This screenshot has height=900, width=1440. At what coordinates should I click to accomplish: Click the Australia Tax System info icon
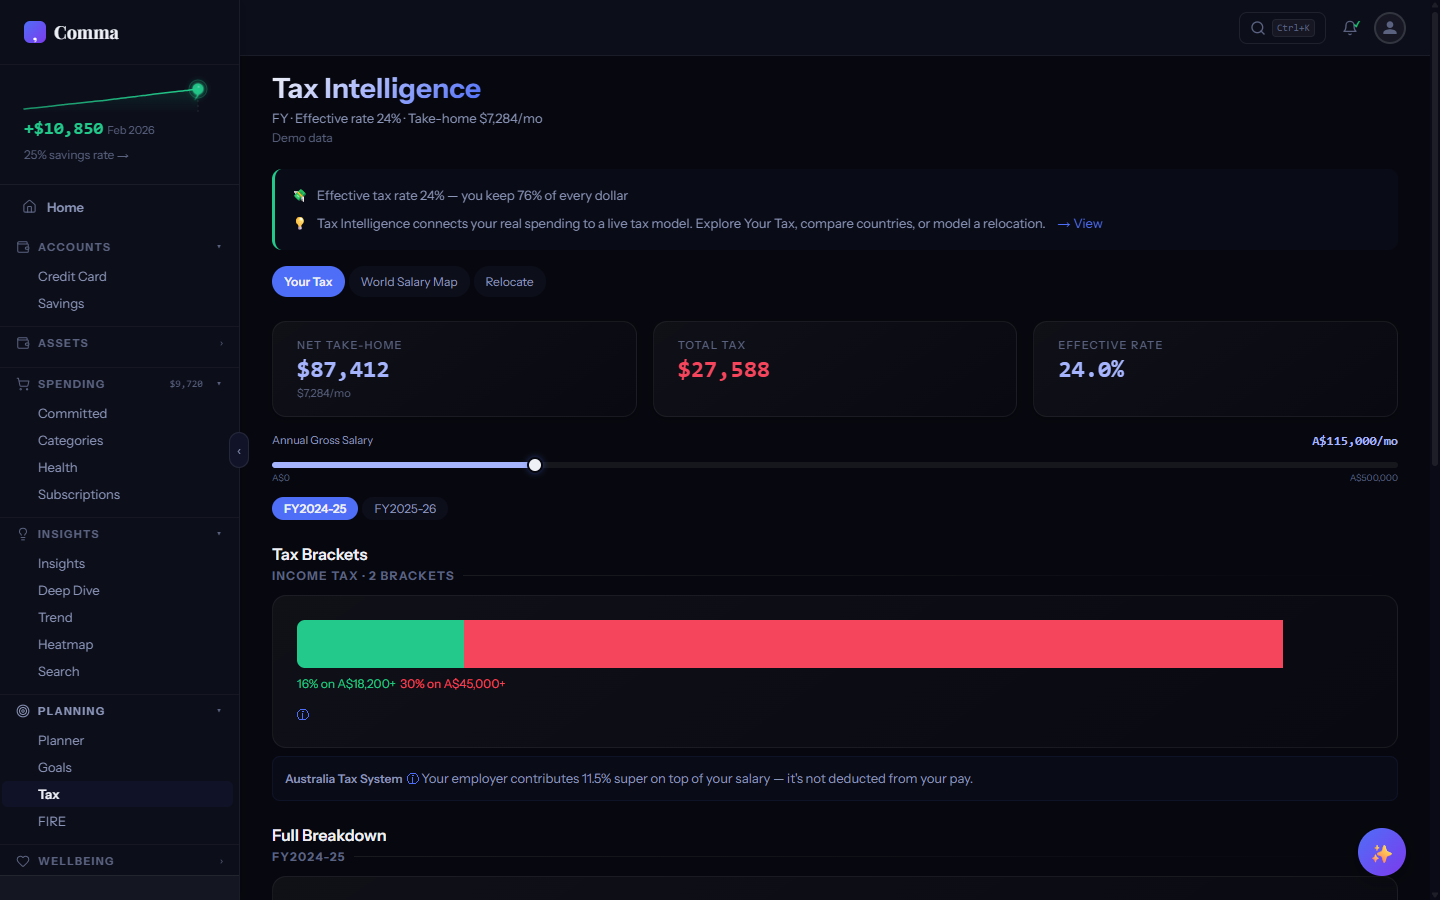[x=413, y=778]
